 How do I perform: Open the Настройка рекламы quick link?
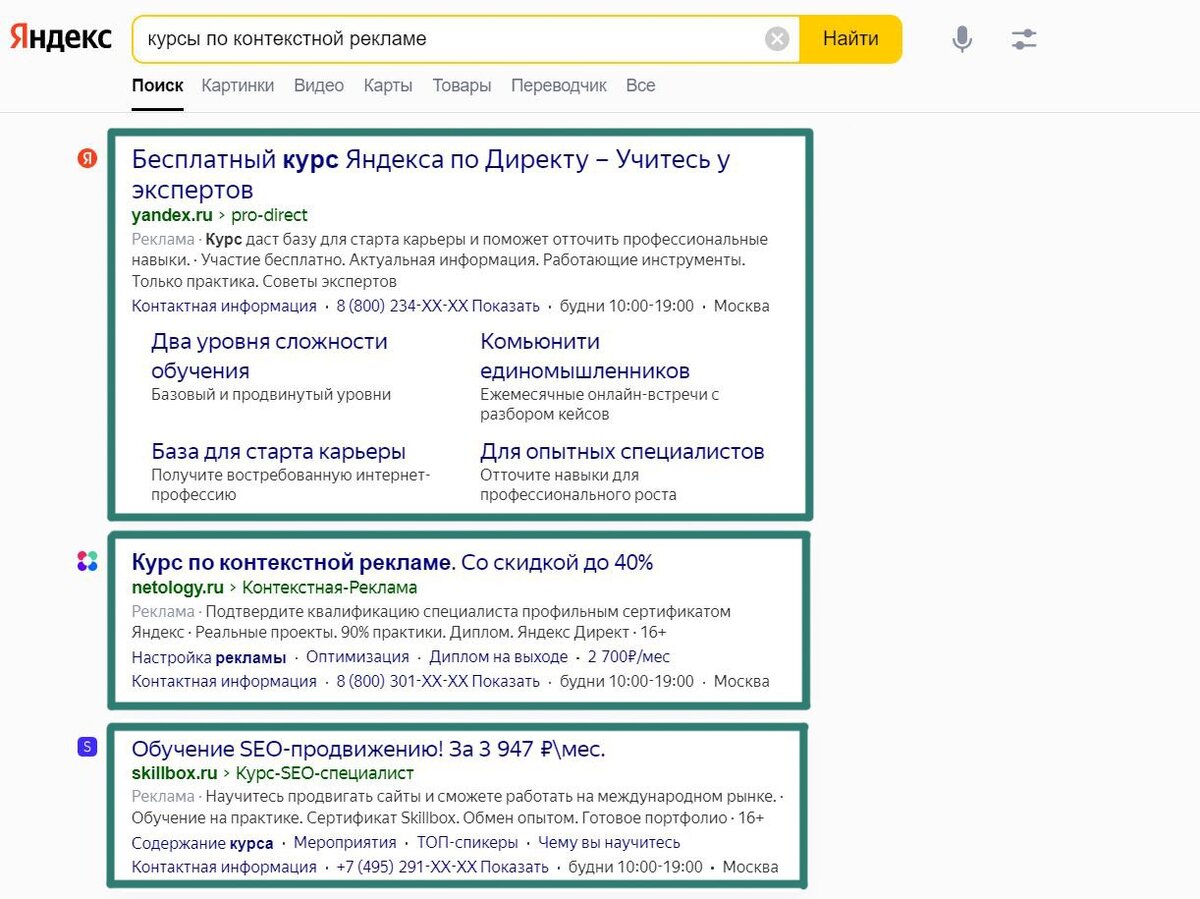click(209, 657)
